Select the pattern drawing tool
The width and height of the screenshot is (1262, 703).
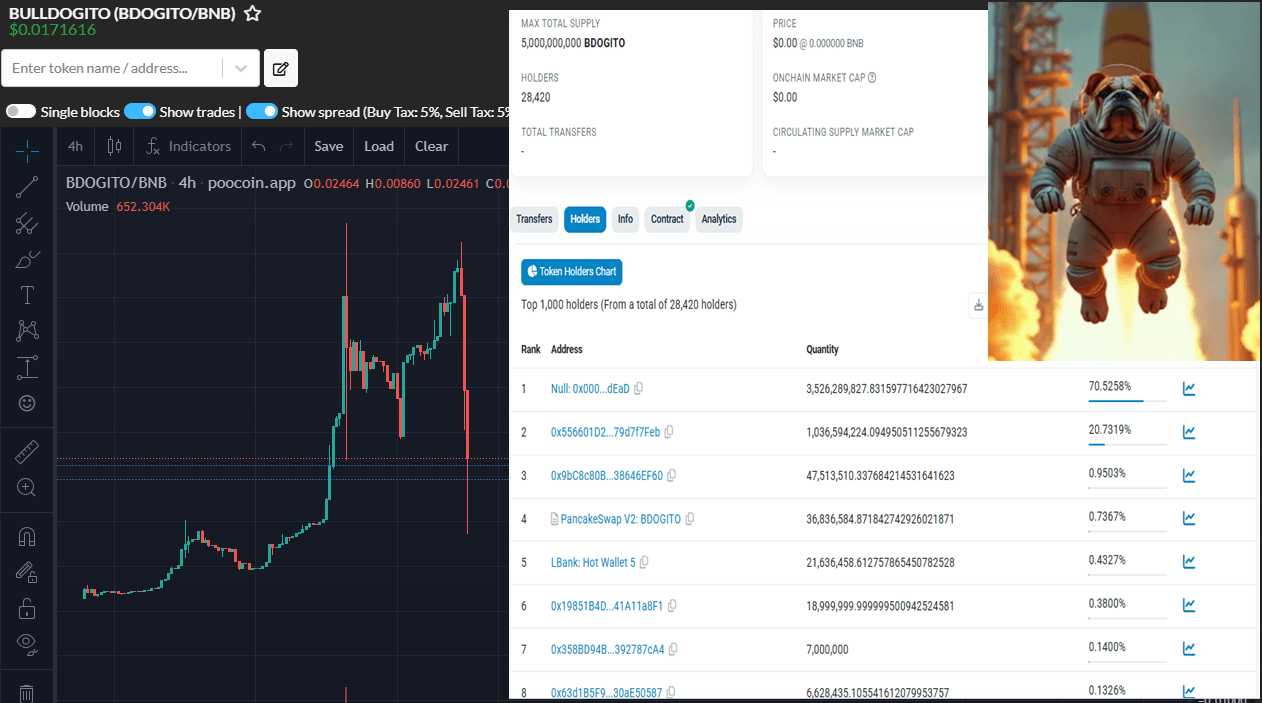click(27, 331)
